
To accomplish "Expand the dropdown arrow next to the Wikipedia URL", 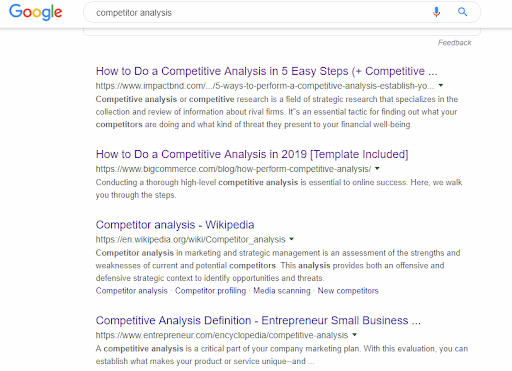I will click(292, 239).
